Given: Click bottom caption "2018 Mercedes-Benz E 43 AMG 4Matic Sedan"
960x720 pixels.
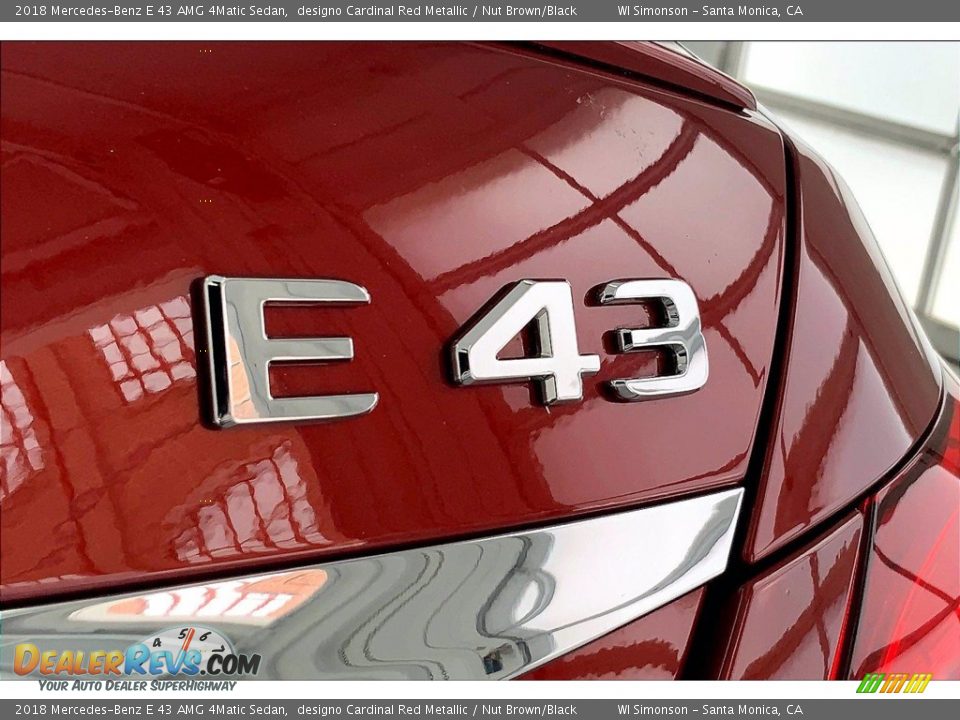Looking at the screenshot, I should (151, 710).
